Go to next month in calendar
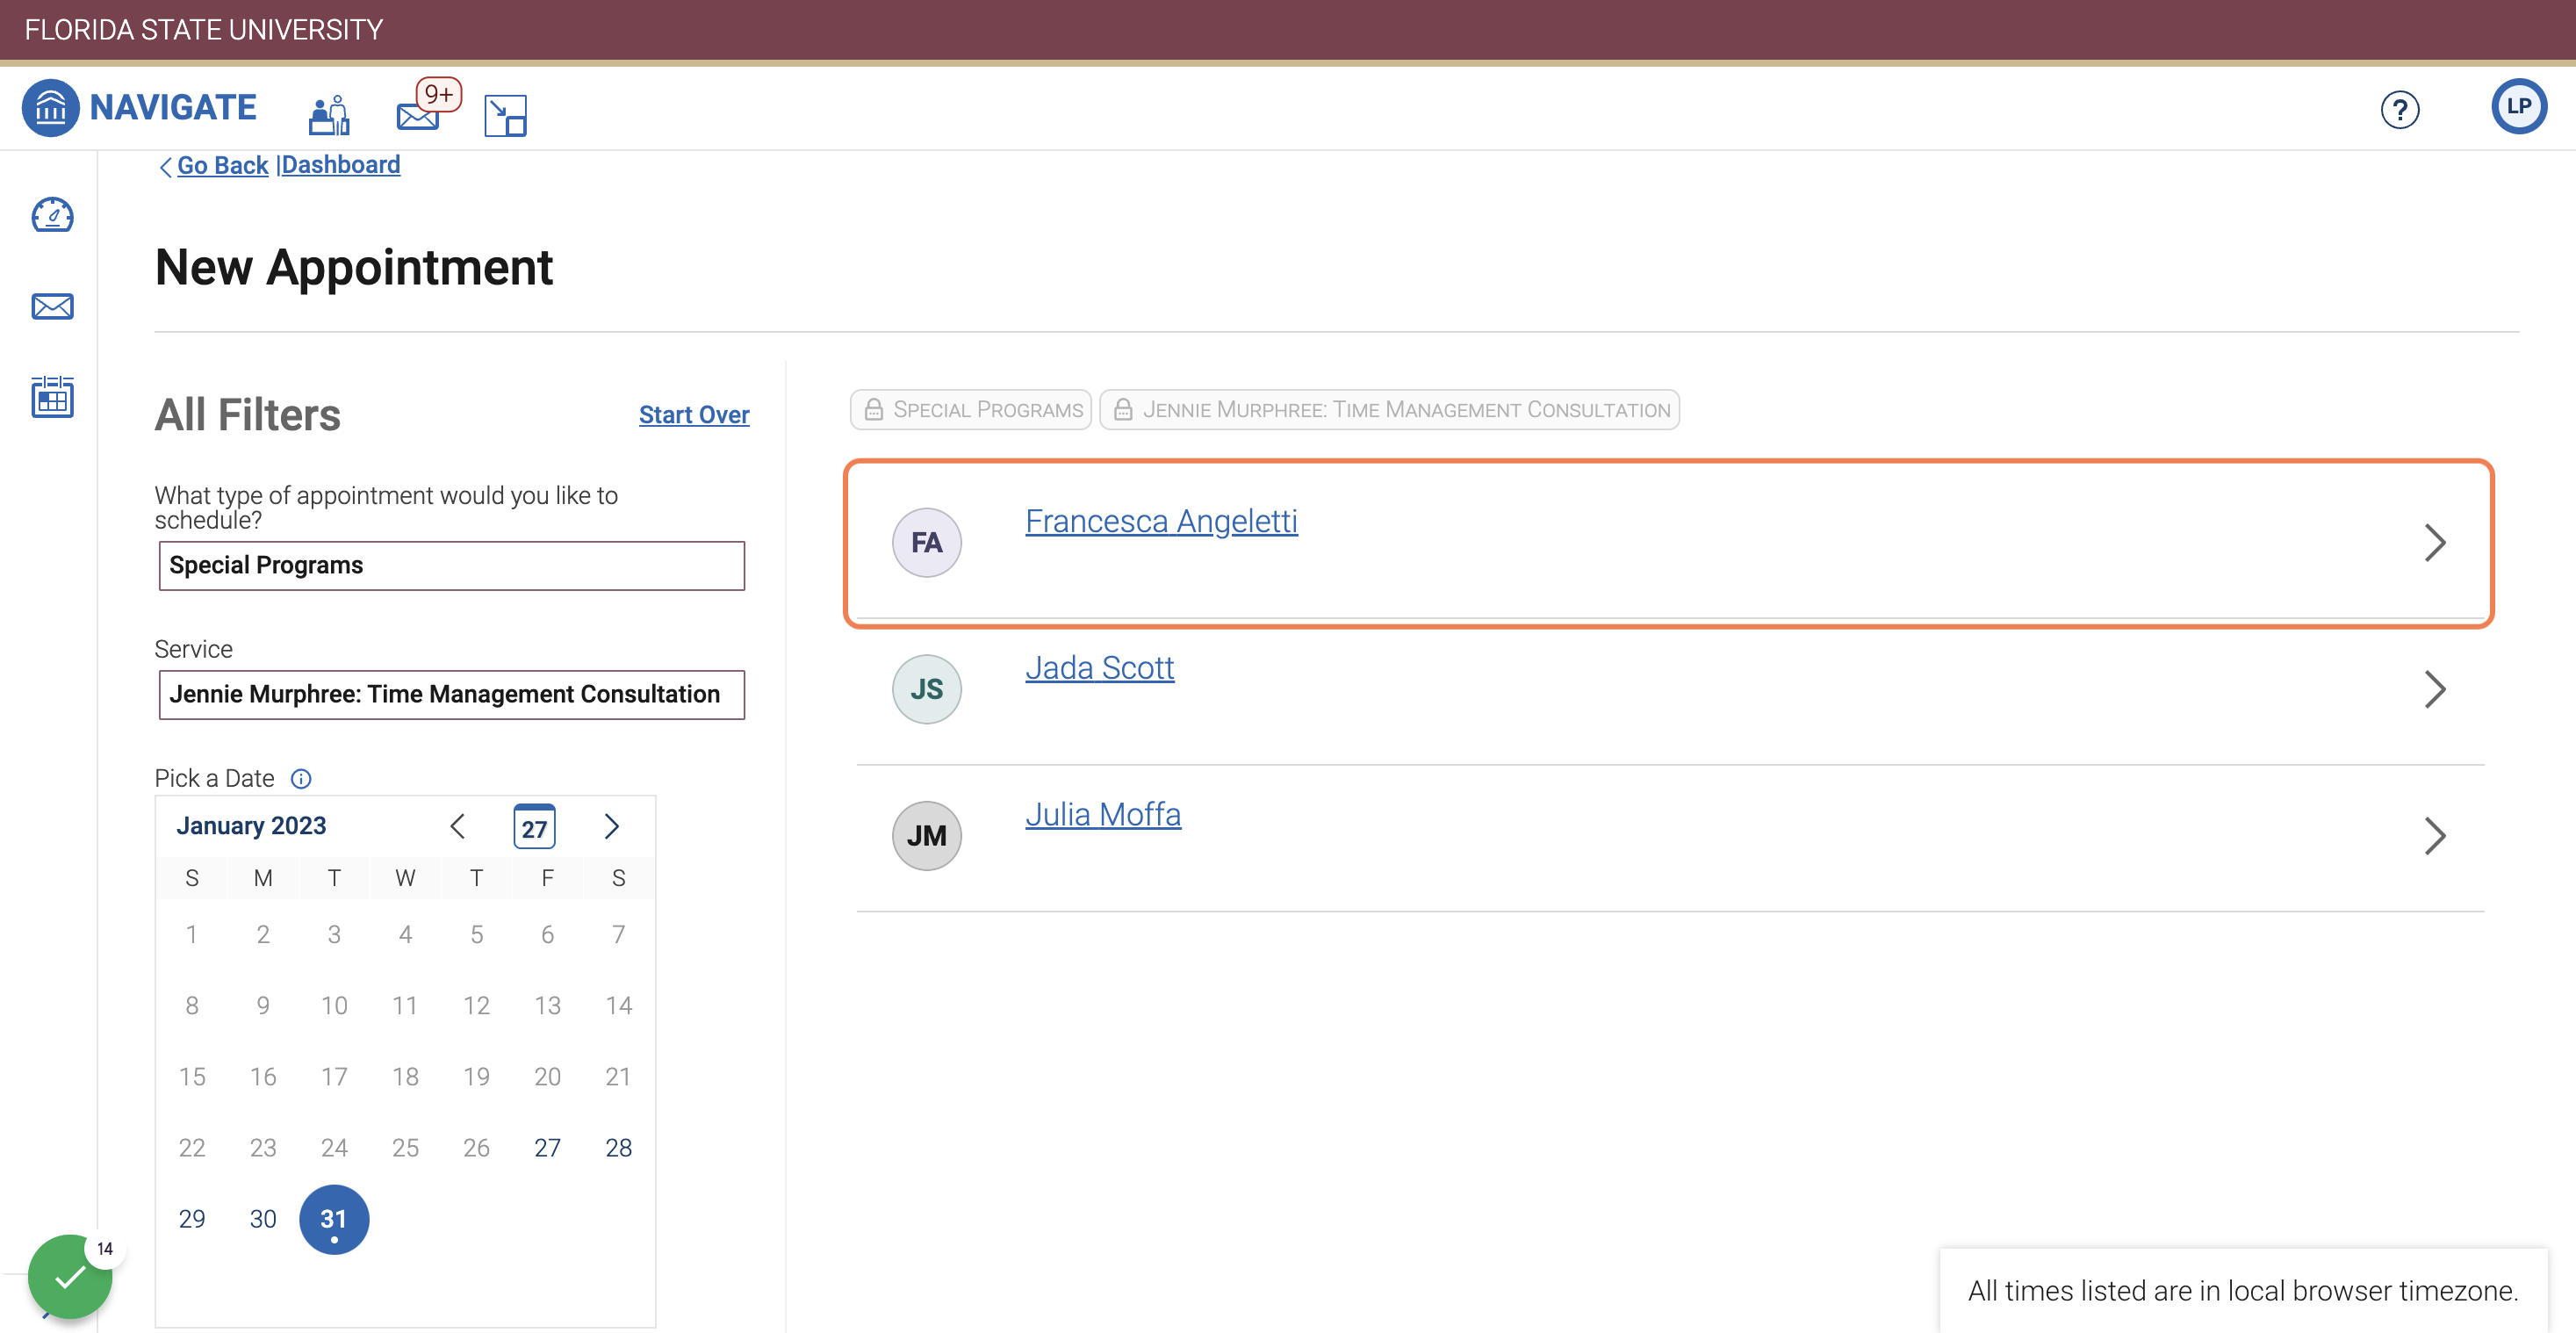Viewport: 2576px width, 1333px height. click(612, 826)
